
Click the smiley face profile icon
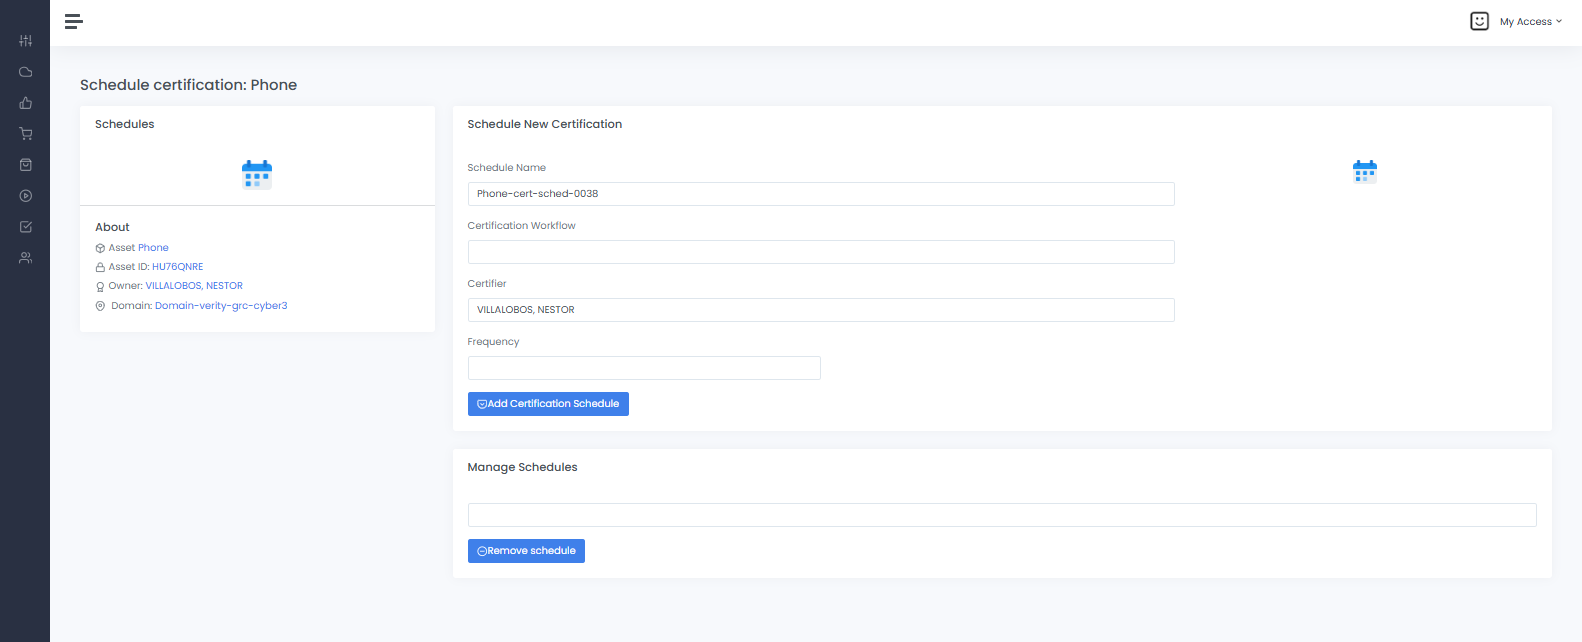click(1480, 21)
